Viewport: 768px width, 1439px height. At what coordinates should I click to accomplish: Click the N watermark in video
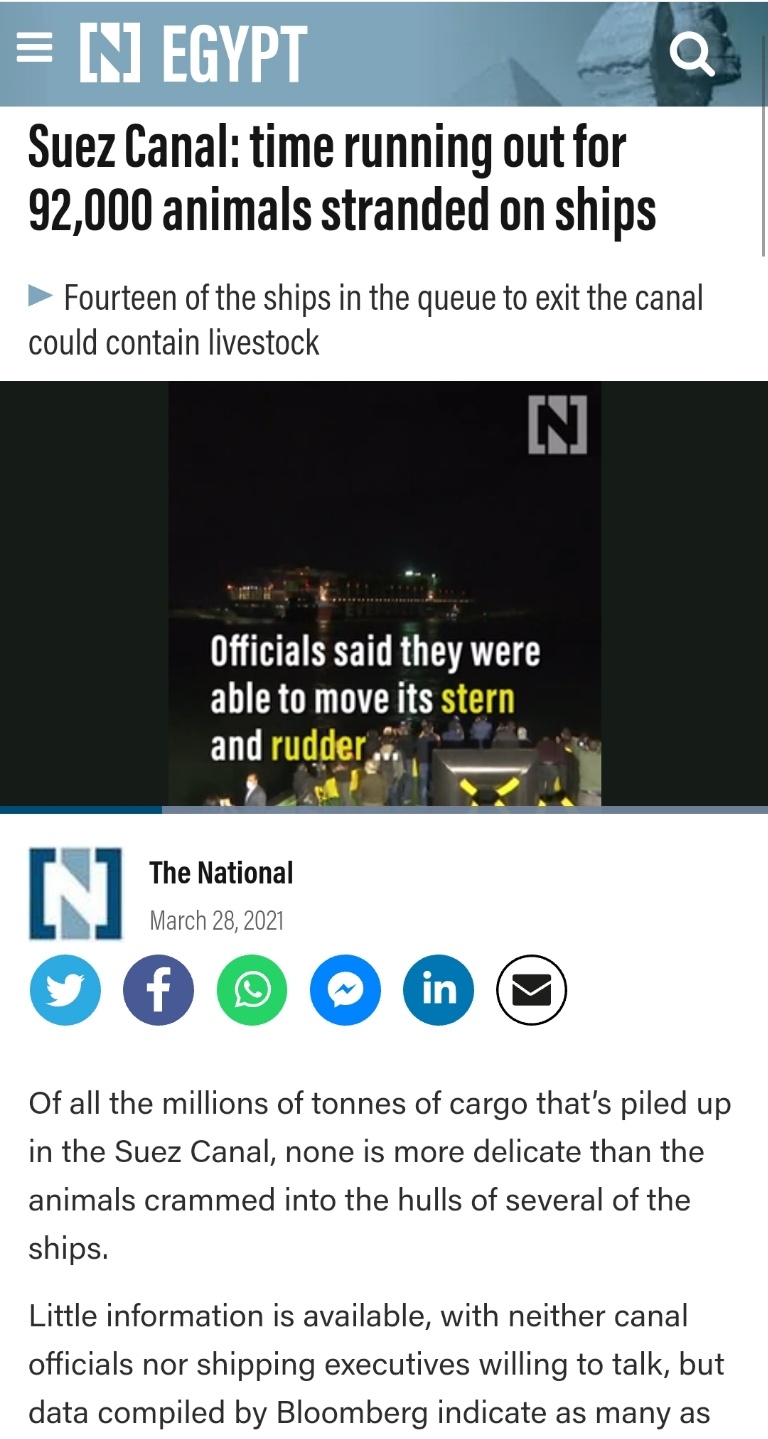click(557, 427)
